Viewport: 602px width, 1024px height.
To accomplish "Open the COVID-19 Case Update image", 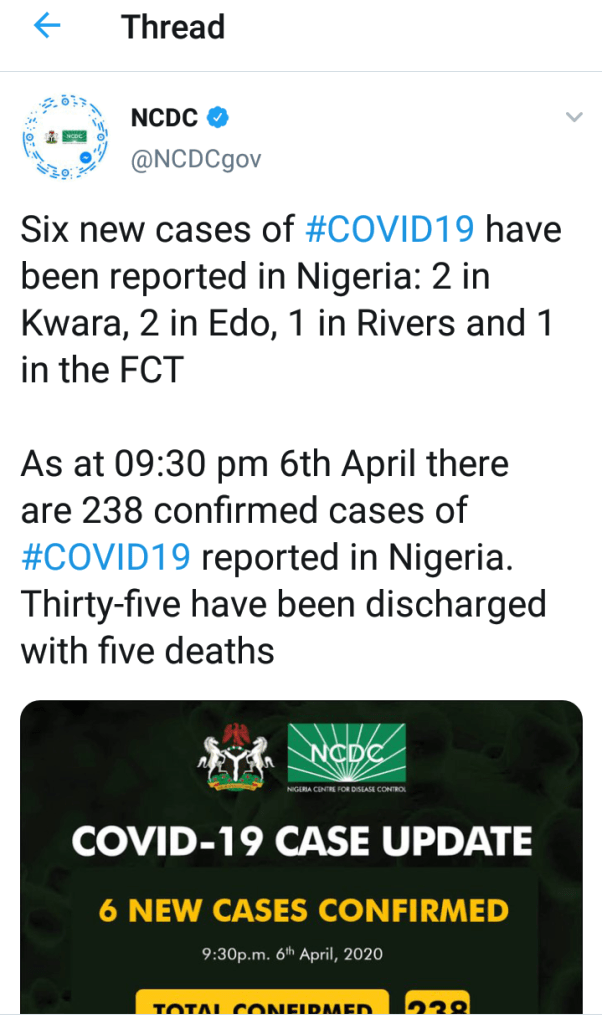I will tap(301, 860).
